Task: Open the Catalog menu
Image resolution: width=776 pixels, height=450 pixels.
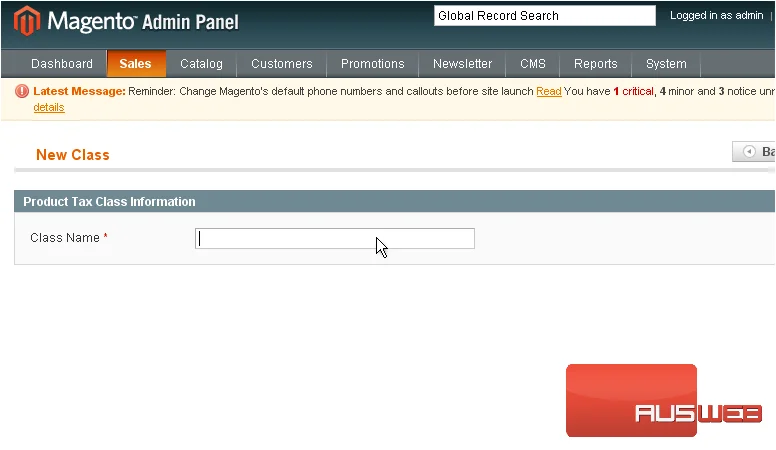Action: coord(201,64)
